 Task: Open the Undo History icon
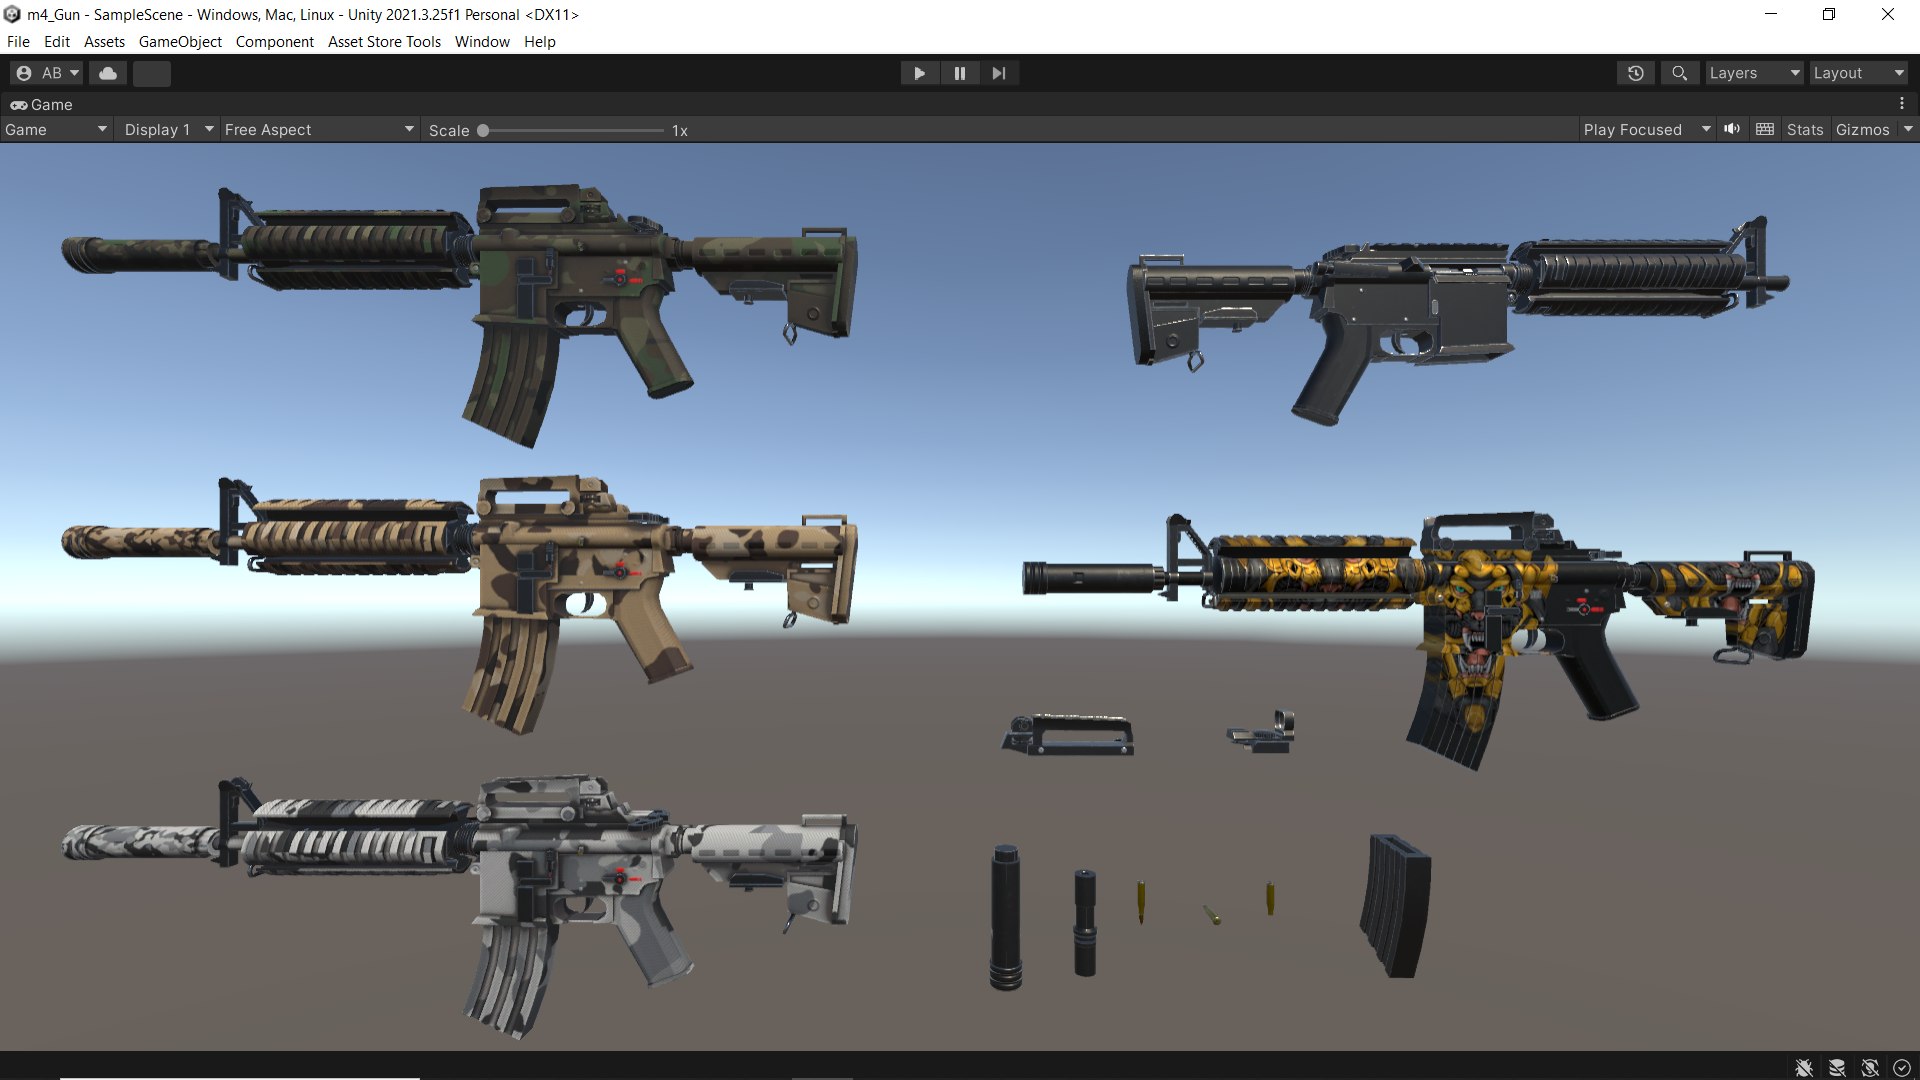[x=1636, y=73]
